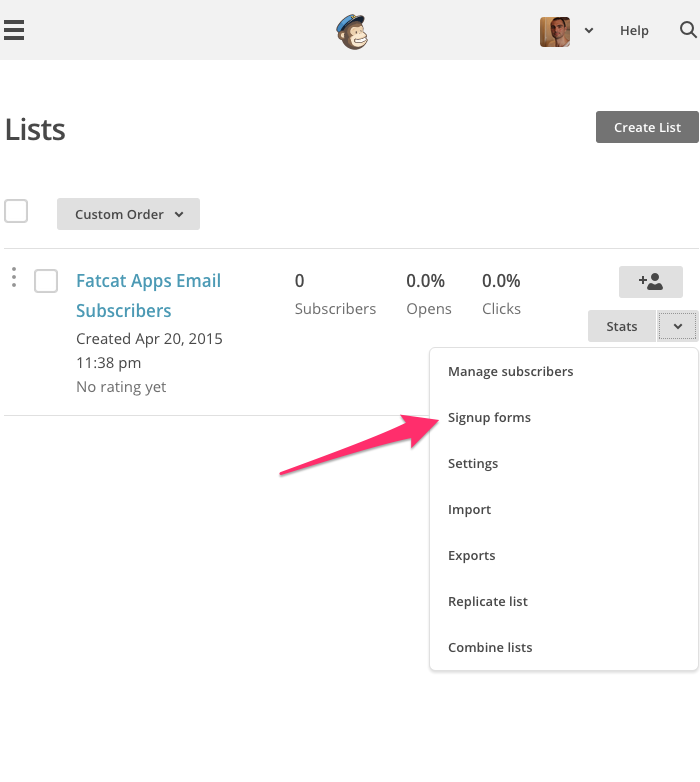Toggle the select-all lists checkbox
The width and height of the screenshot is (700, 782).
point(16,211)
